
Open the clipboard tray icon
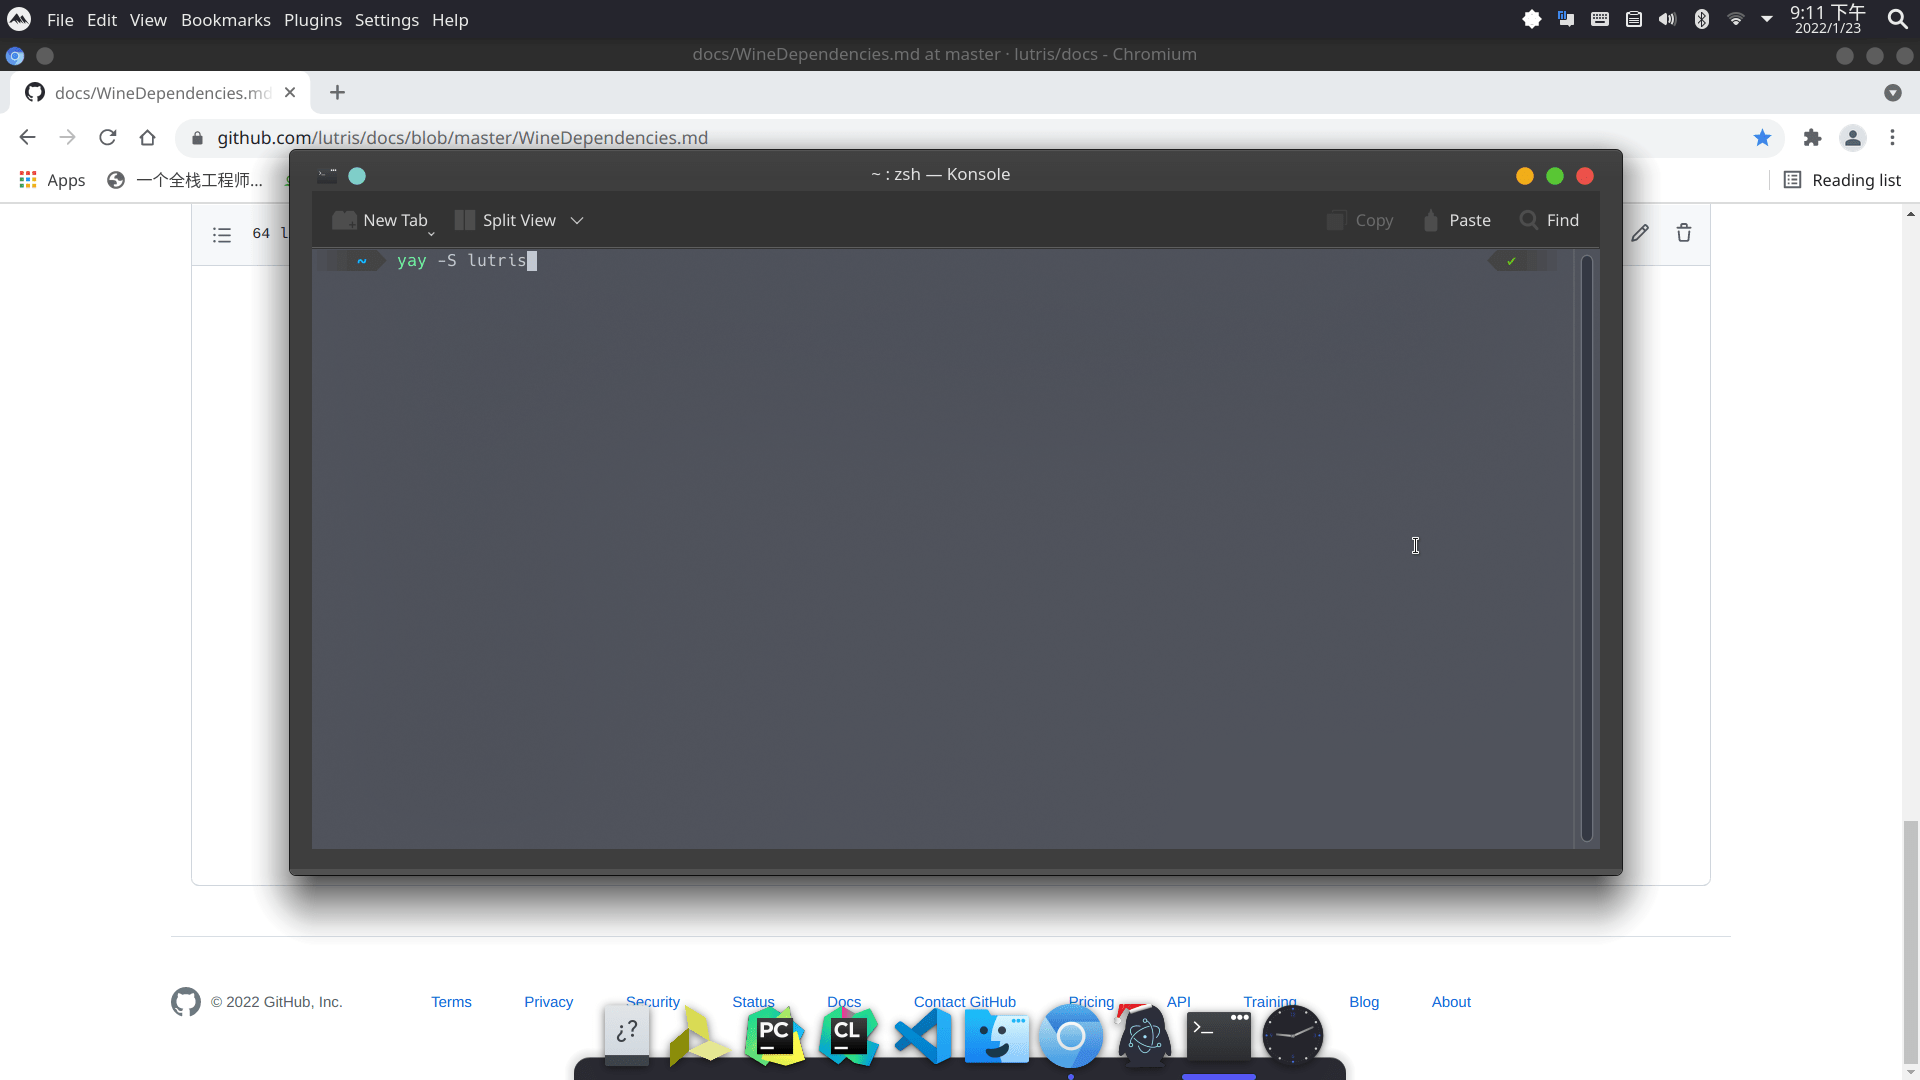1634,19
